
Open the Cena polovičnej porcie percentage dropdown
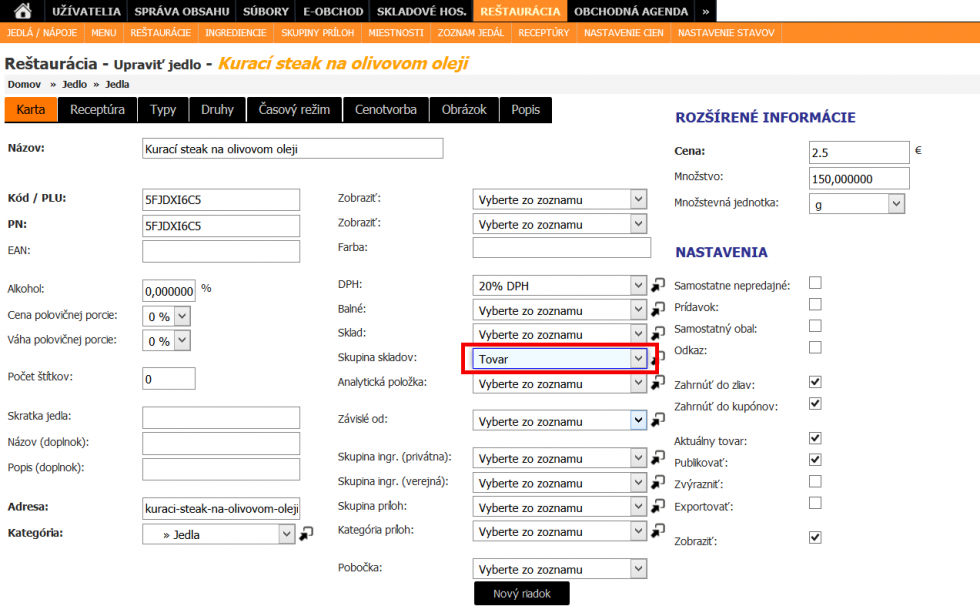[166, 316]
